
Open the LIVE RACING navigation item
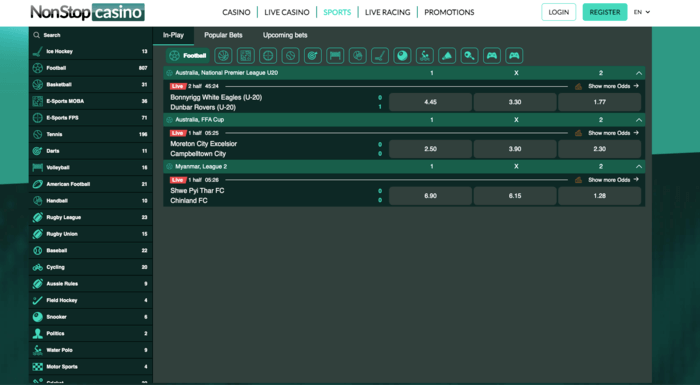coord(388,13)
